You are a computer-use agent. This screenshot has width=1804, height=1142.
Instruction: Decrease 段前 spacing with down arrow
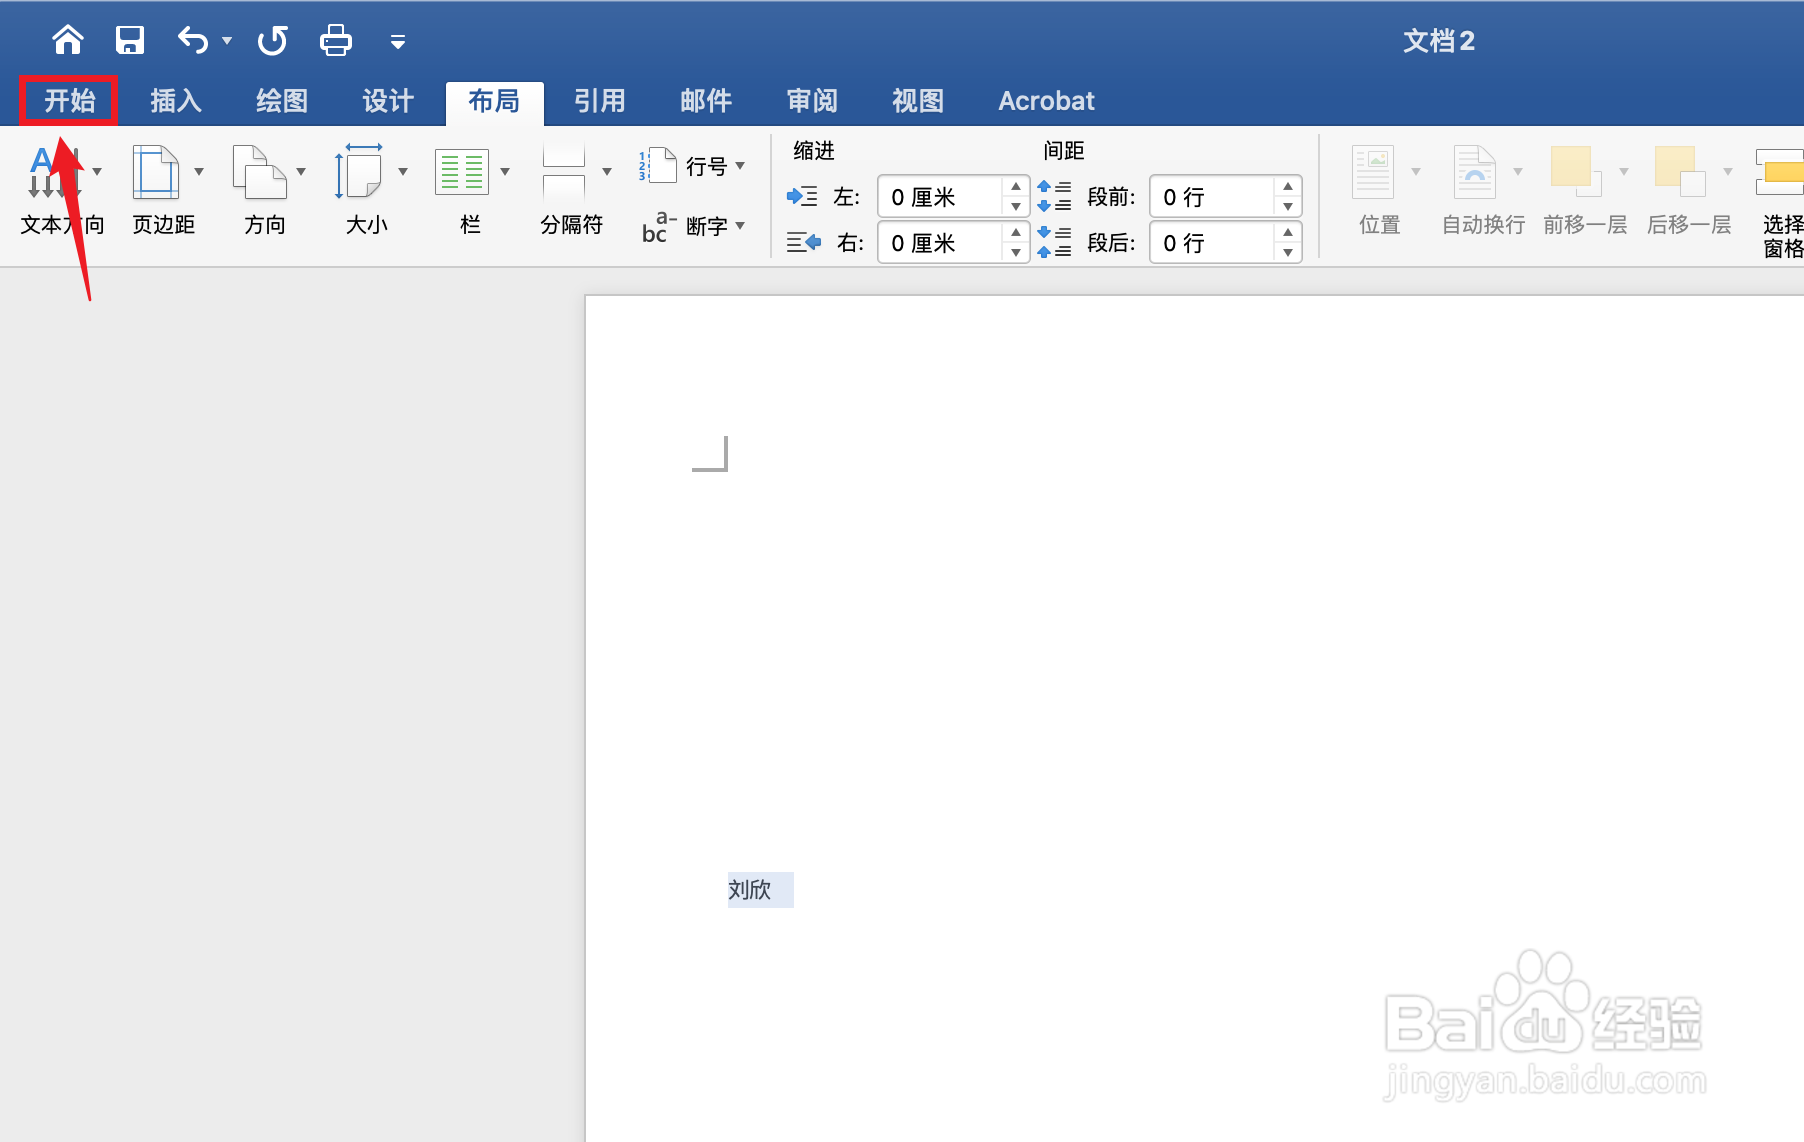pyautogui.click(x=1288, y=207)
